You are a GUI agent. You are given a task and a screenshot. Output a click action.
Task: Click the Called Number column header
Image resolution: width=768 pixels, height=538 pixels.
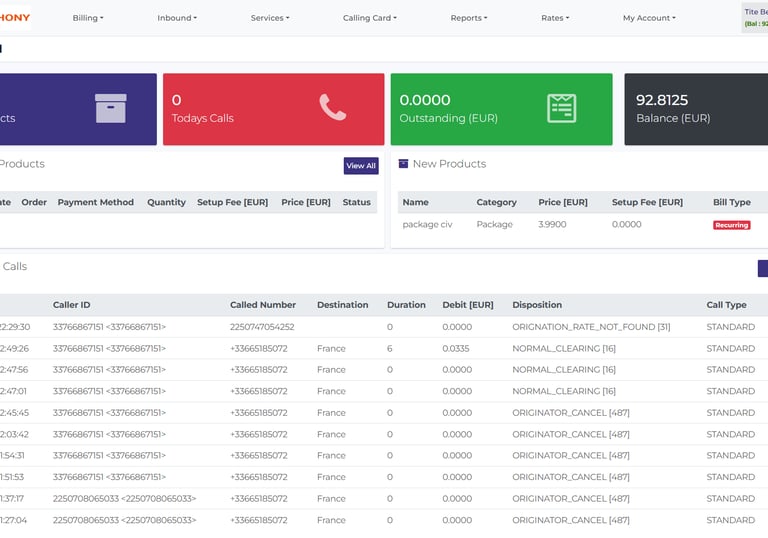pos(263,305)
